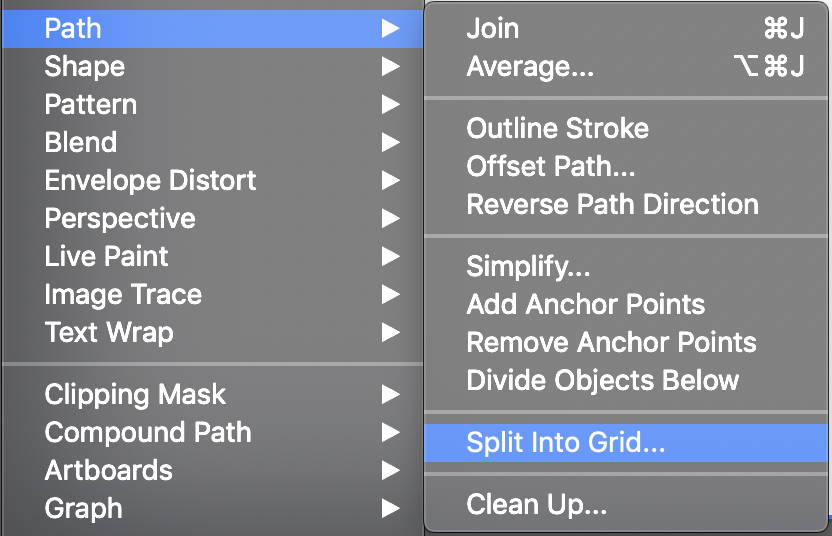Select Reverse Path Direction
This screenshot has height=536, width=832.
[612, 205]
